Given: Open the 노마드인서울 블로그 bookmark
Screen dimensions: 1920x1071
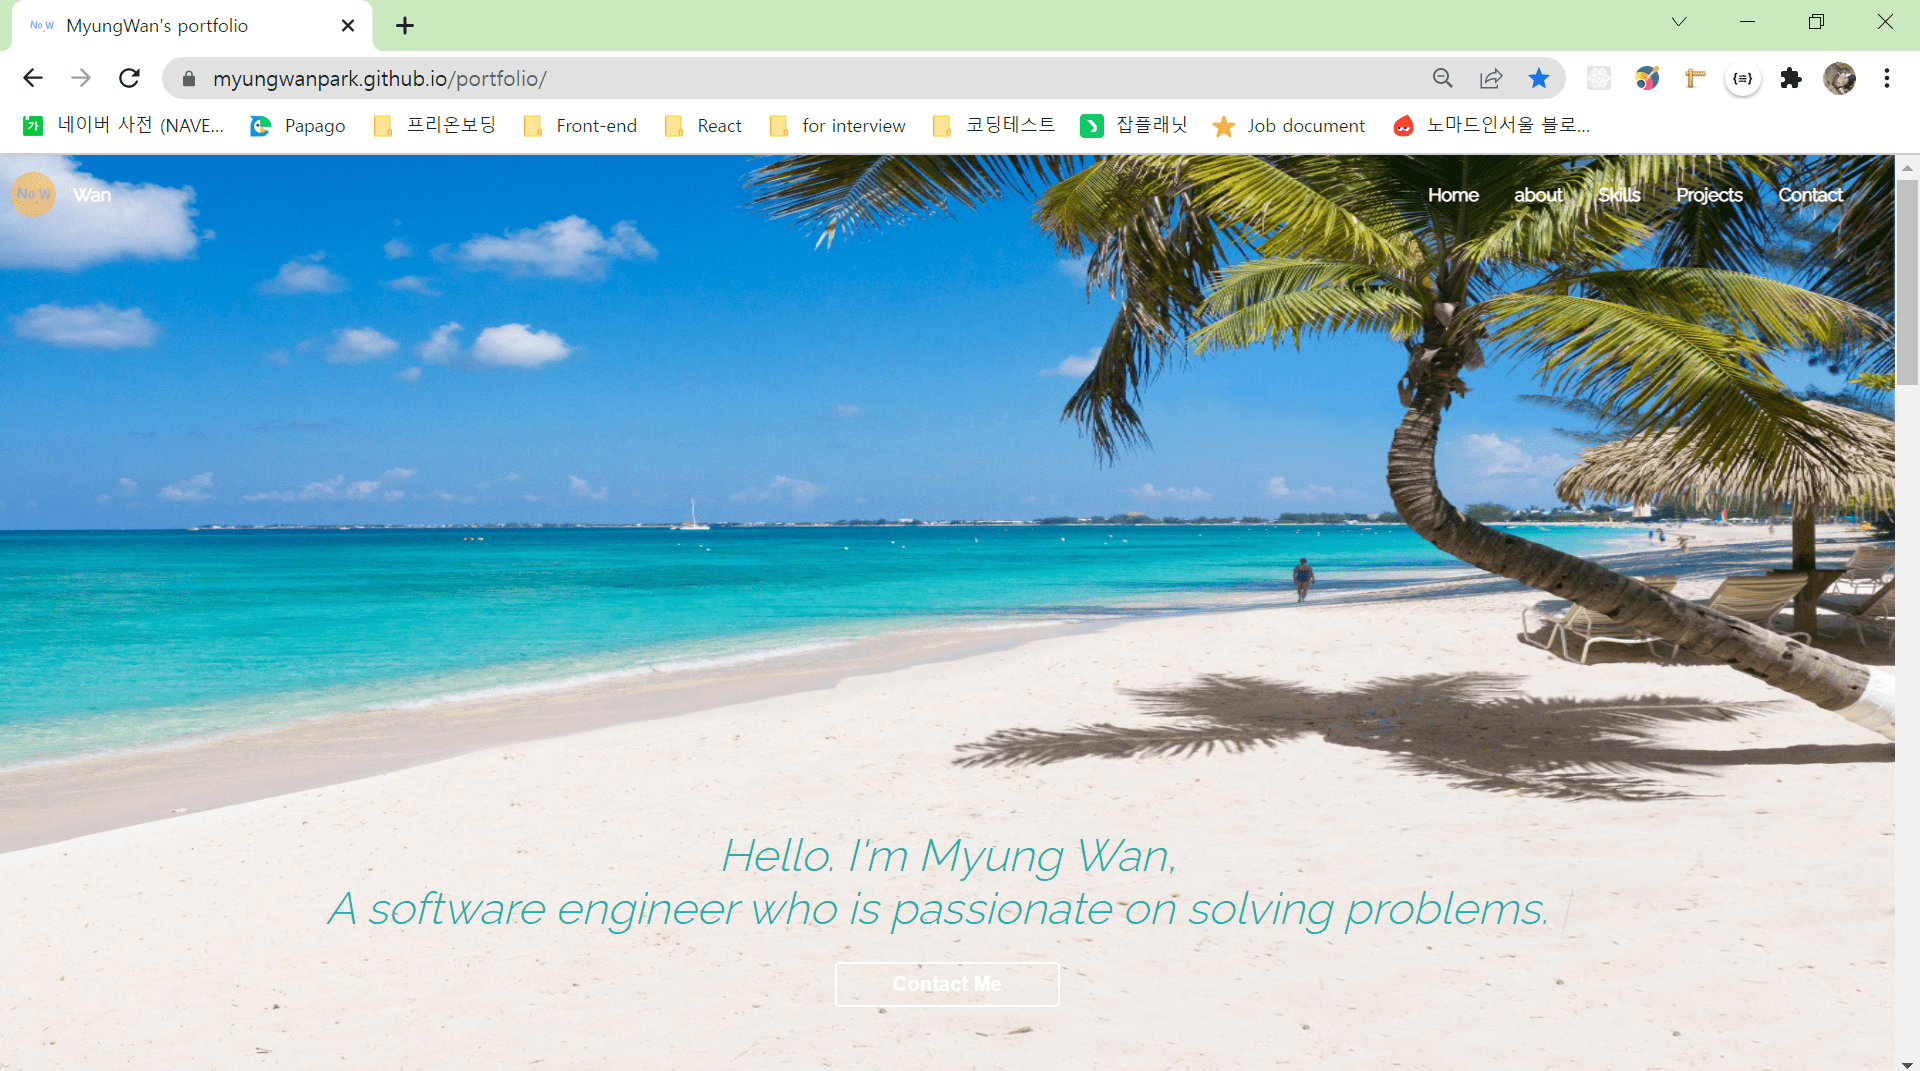Looking at the screenshot, I should click(x=1491, y=125).
